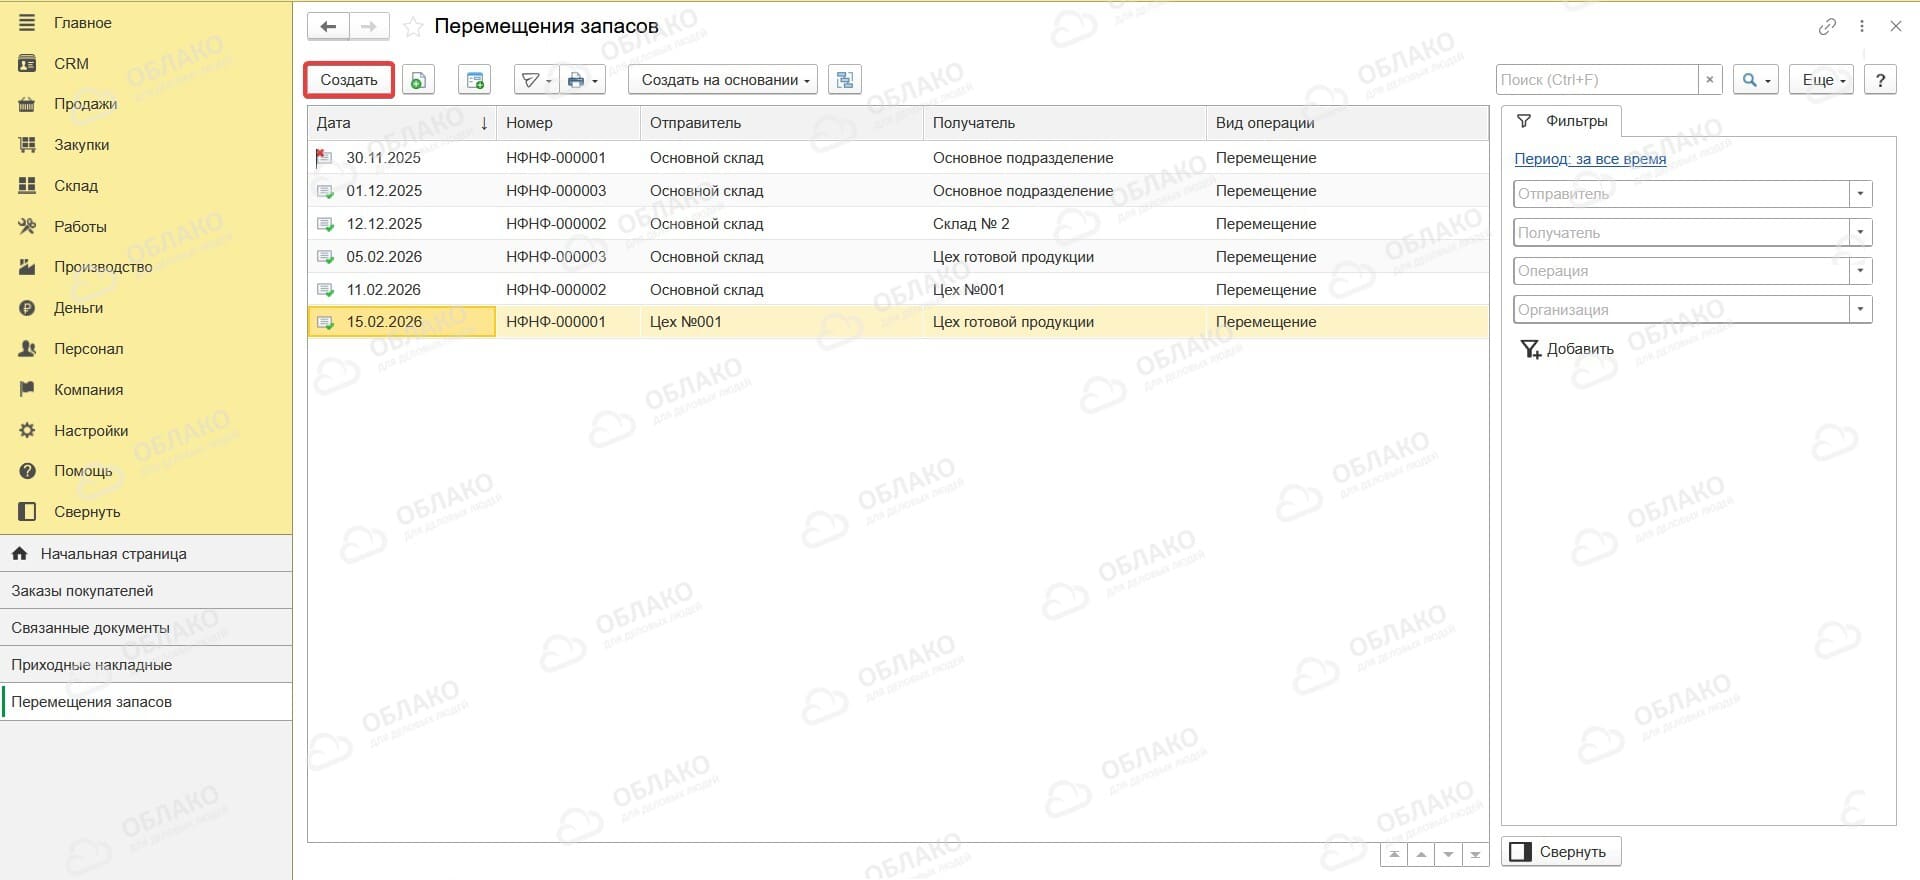This screenshot has width=1920, height=880.
Task: Select the Перемещения запасов open page
Action: click(146, 702)
